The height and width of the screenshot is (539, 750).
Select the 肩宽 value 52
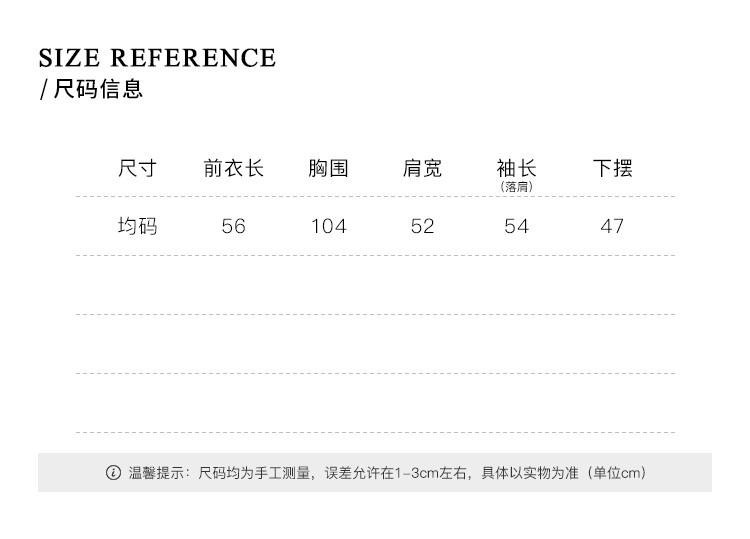tap(422, 227)
